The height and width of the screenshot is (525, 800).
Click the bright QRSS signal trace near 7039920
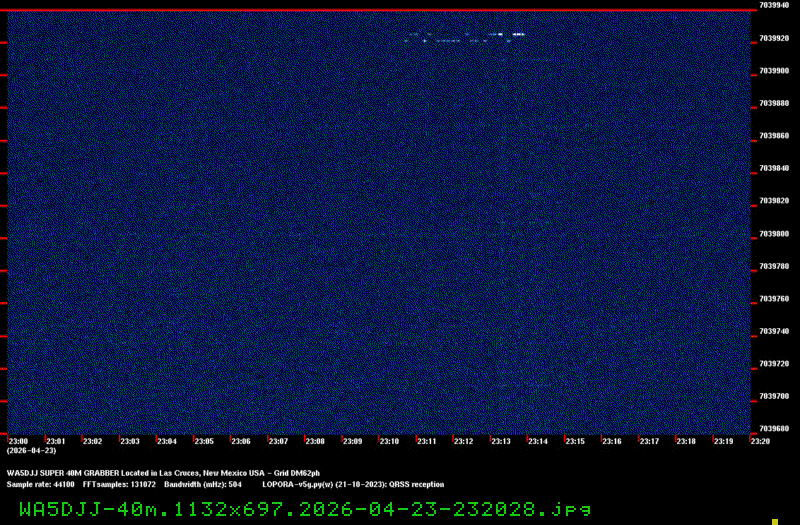tap(465, 37)
